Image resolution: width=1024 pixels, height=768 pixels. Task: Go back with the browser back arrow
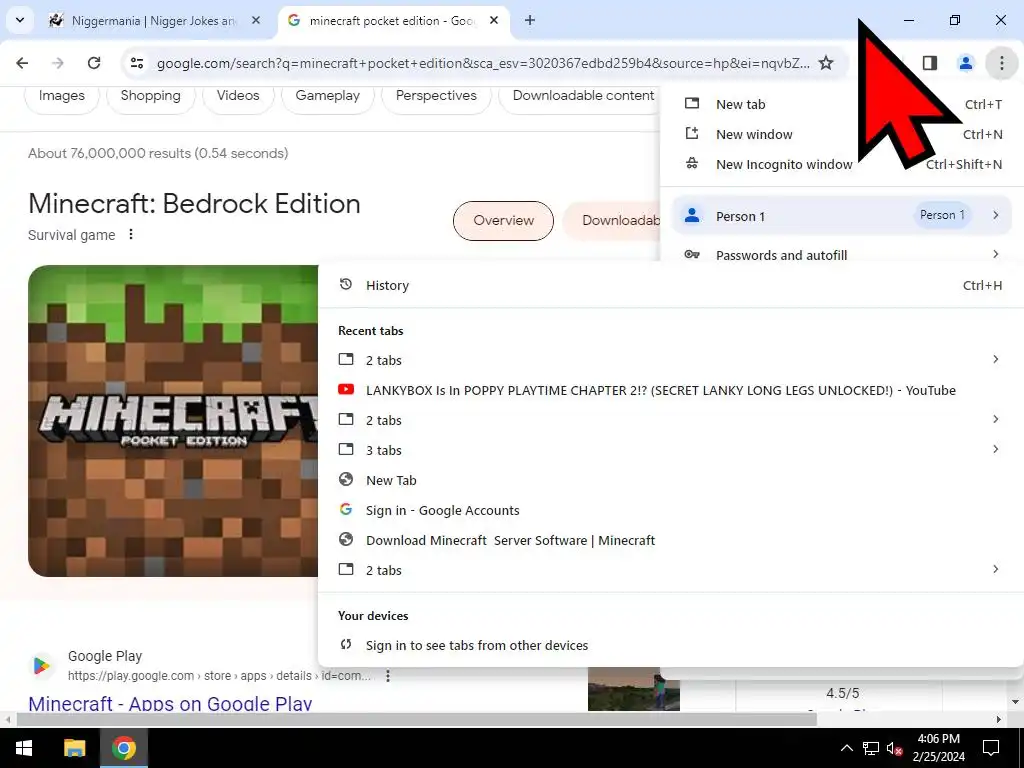[x=22, y=63]
